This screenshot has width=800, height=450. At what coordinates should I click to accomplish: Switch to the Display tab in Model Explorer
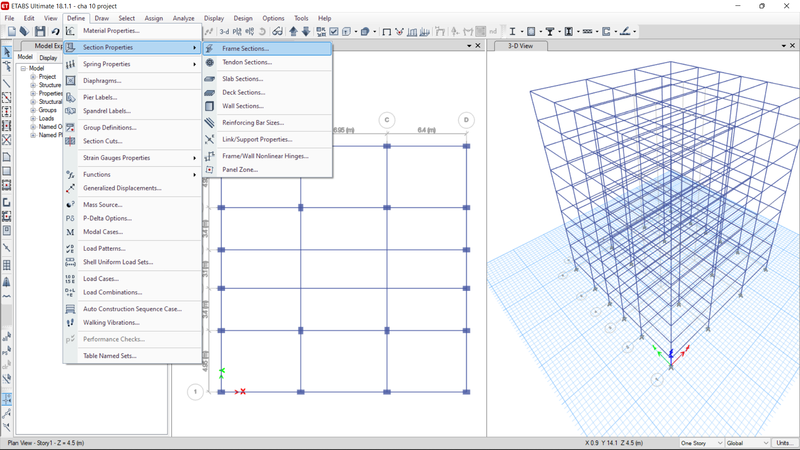(48, 58)
